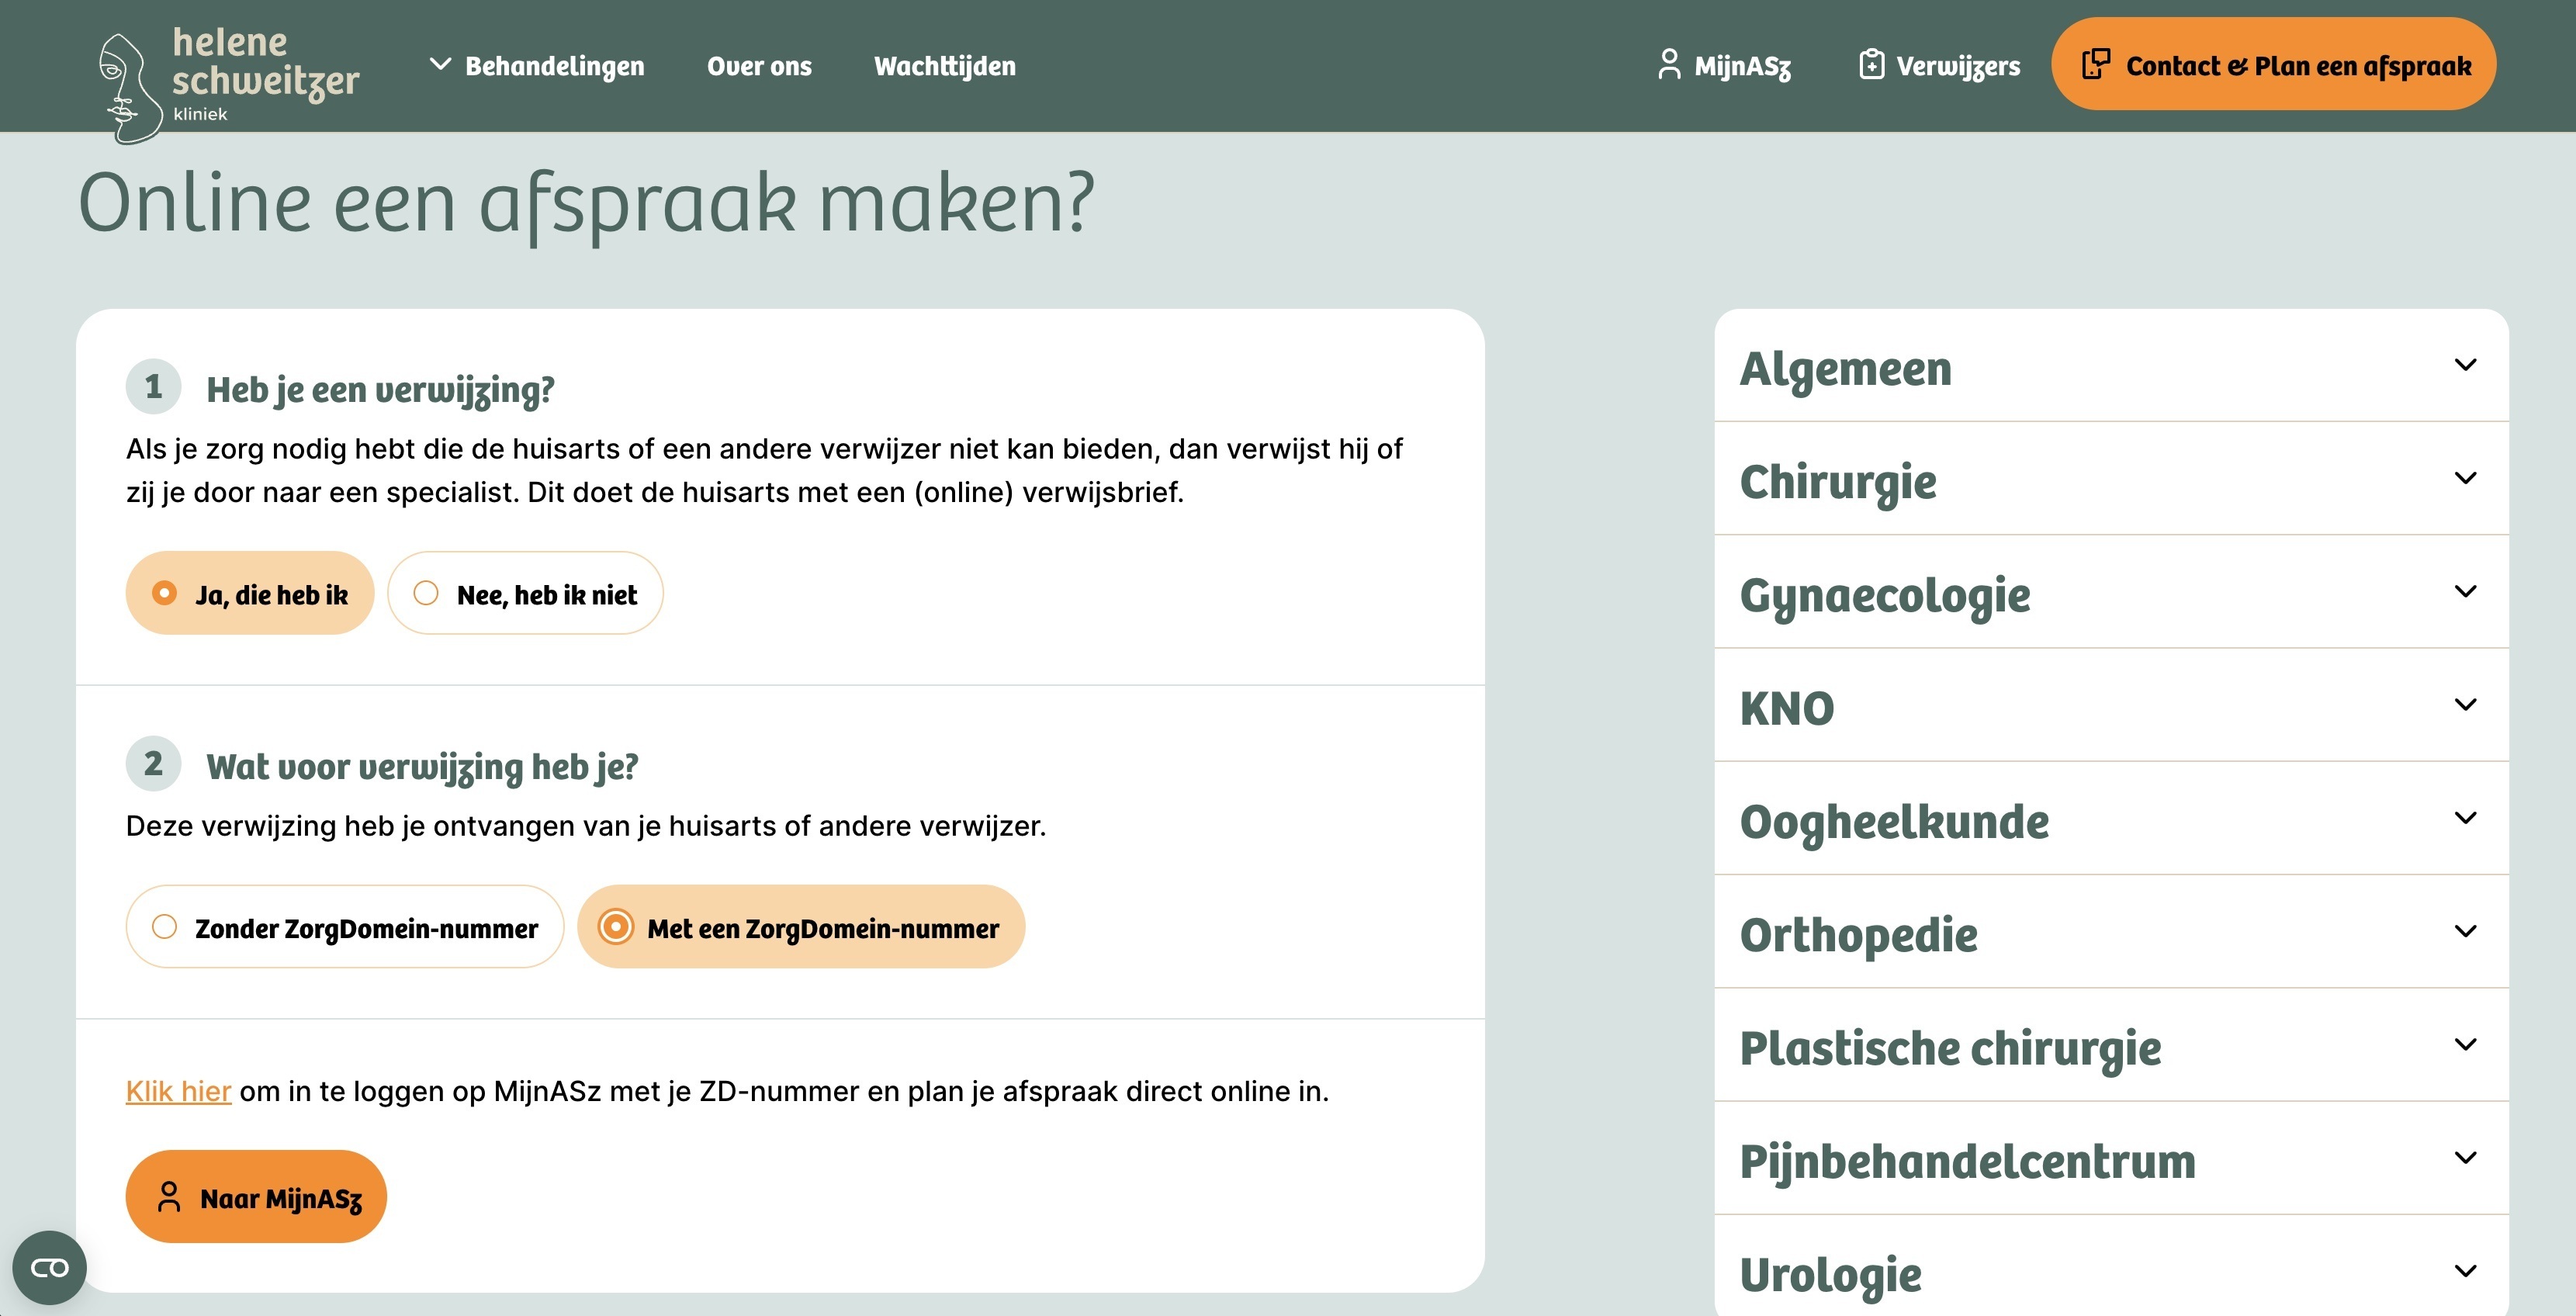
Task: Click the Urologie section title
Action: pos(1830,1276)
